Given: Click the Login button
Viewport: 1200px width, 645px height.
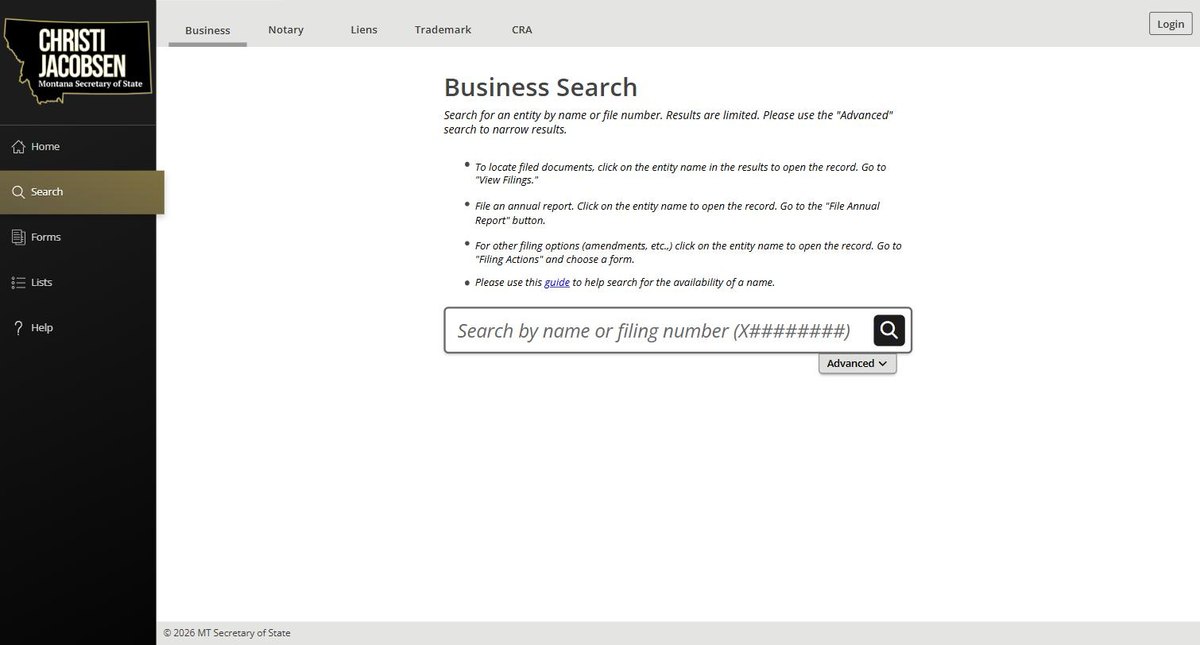Looking at the screenshot, I should pos(1170,24).
